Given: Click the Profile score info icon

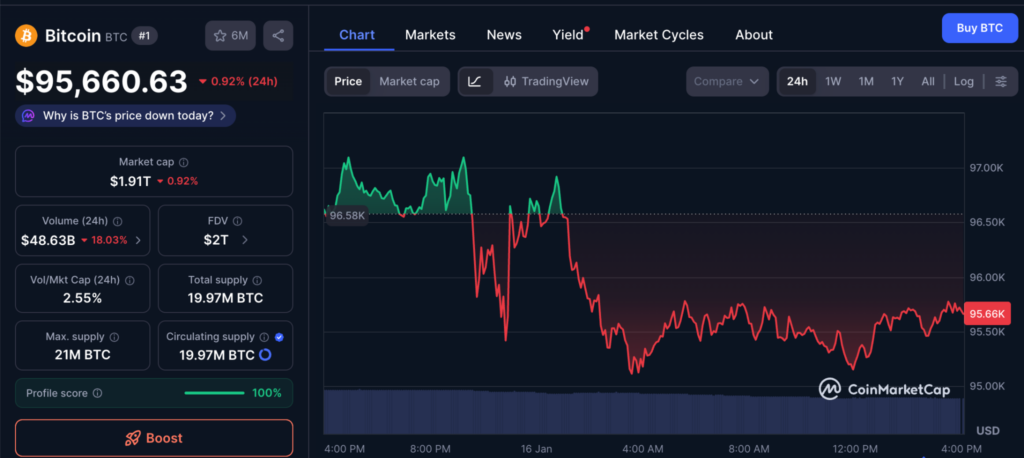Looking at the screenshot, I should pyautogui.click(x=97, y=393).
